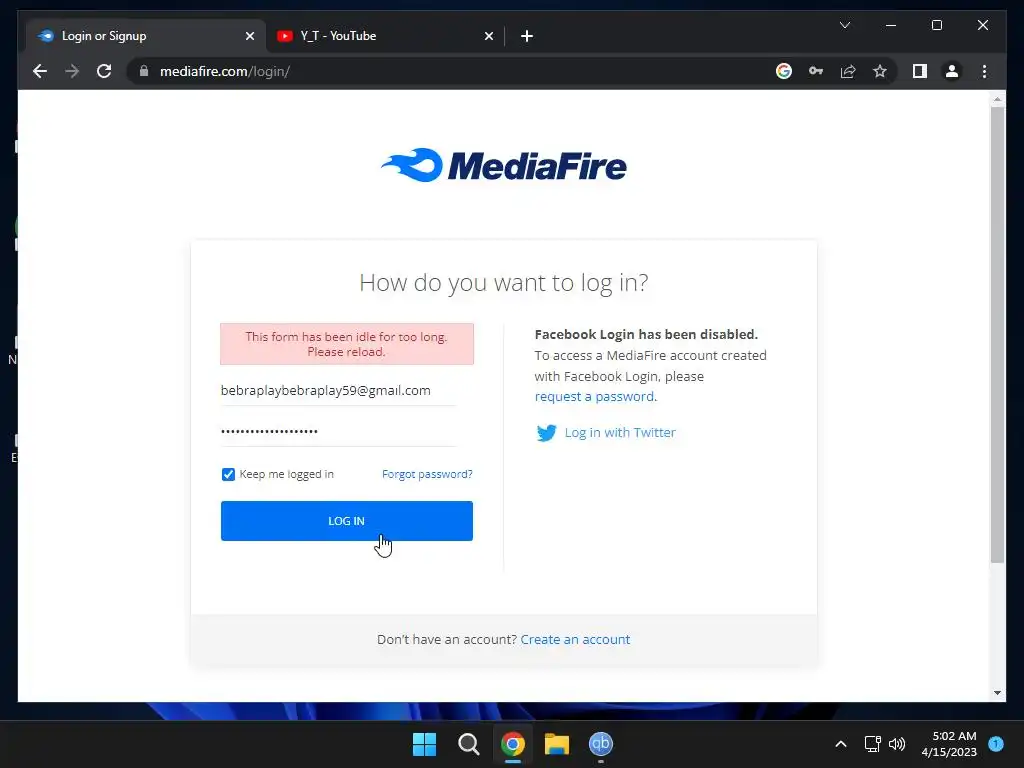Reload the MediaFire login page
Screen dimensions: 1024x768
click(104, 71)
